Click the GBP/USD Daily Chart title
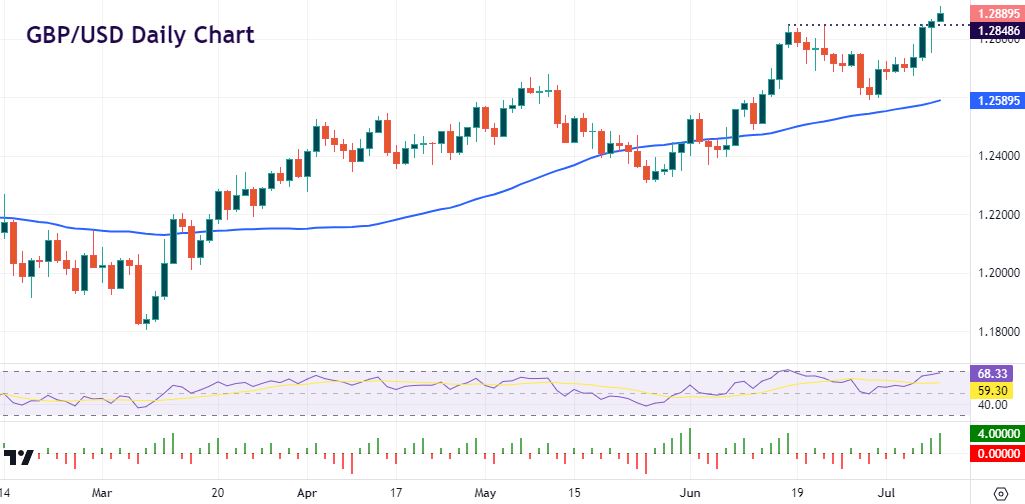The width and height of the screenshot is (1025, 504). (140, 35)
